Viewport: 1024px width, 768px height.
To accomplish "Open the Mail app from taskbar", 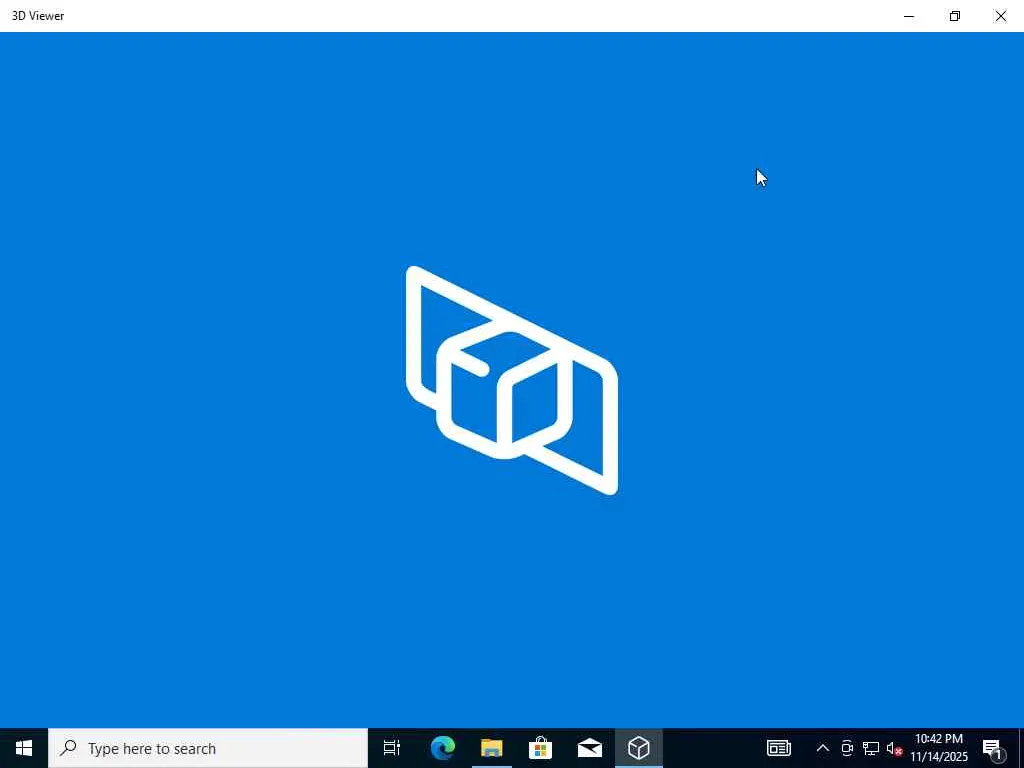I will point(590,748).
